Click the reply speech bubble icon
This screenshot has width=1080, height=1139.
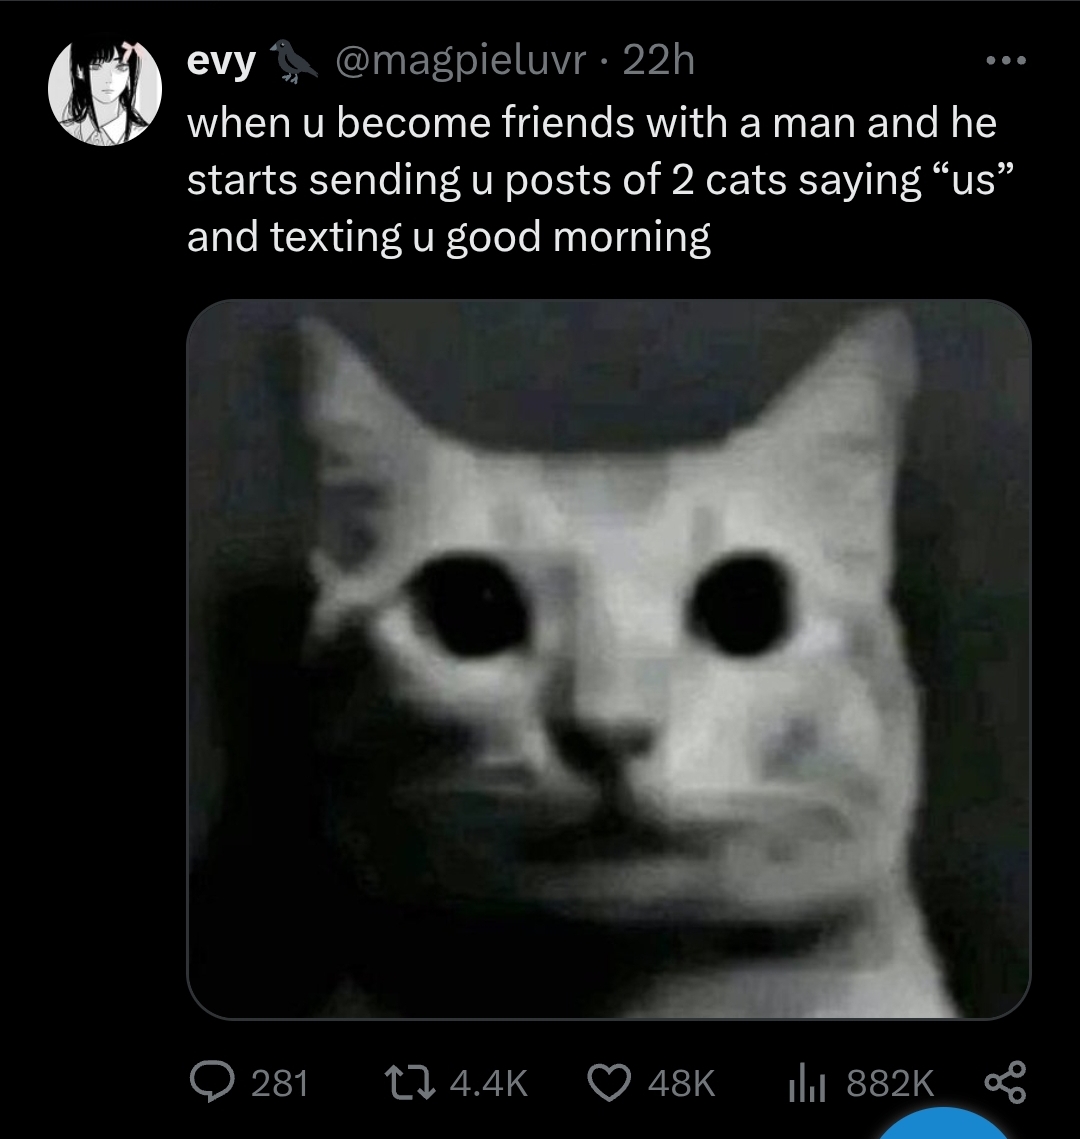212,1082
